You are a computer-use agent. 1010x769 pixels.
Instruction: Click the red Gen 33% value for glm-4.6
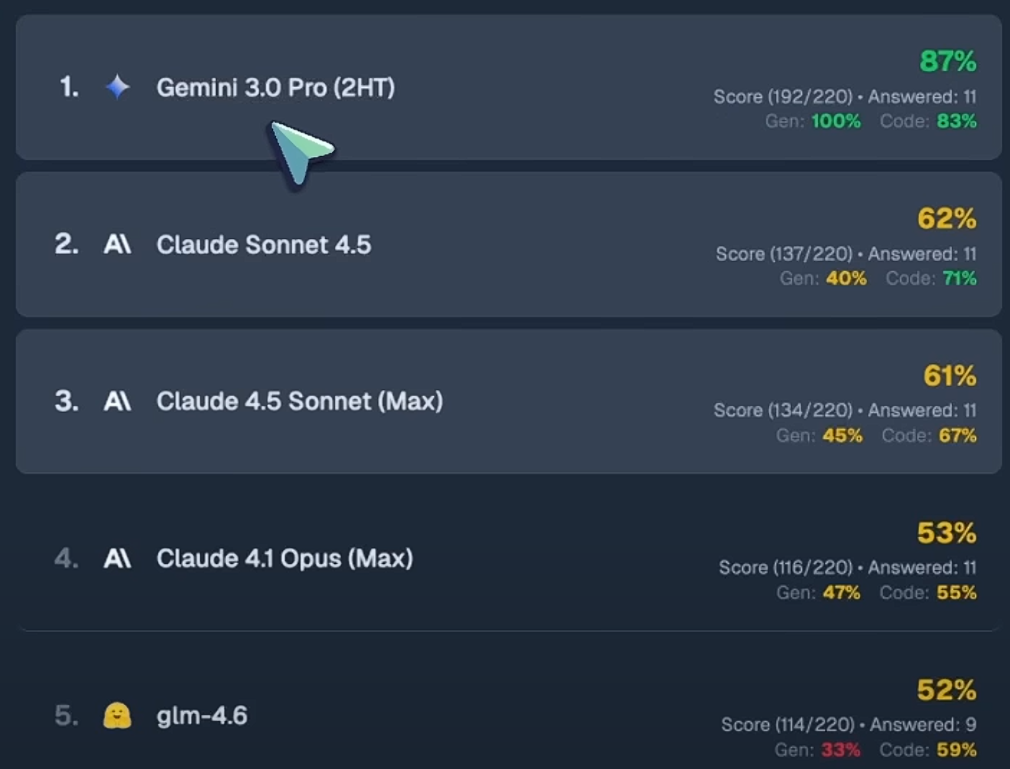tap(841, 749)
